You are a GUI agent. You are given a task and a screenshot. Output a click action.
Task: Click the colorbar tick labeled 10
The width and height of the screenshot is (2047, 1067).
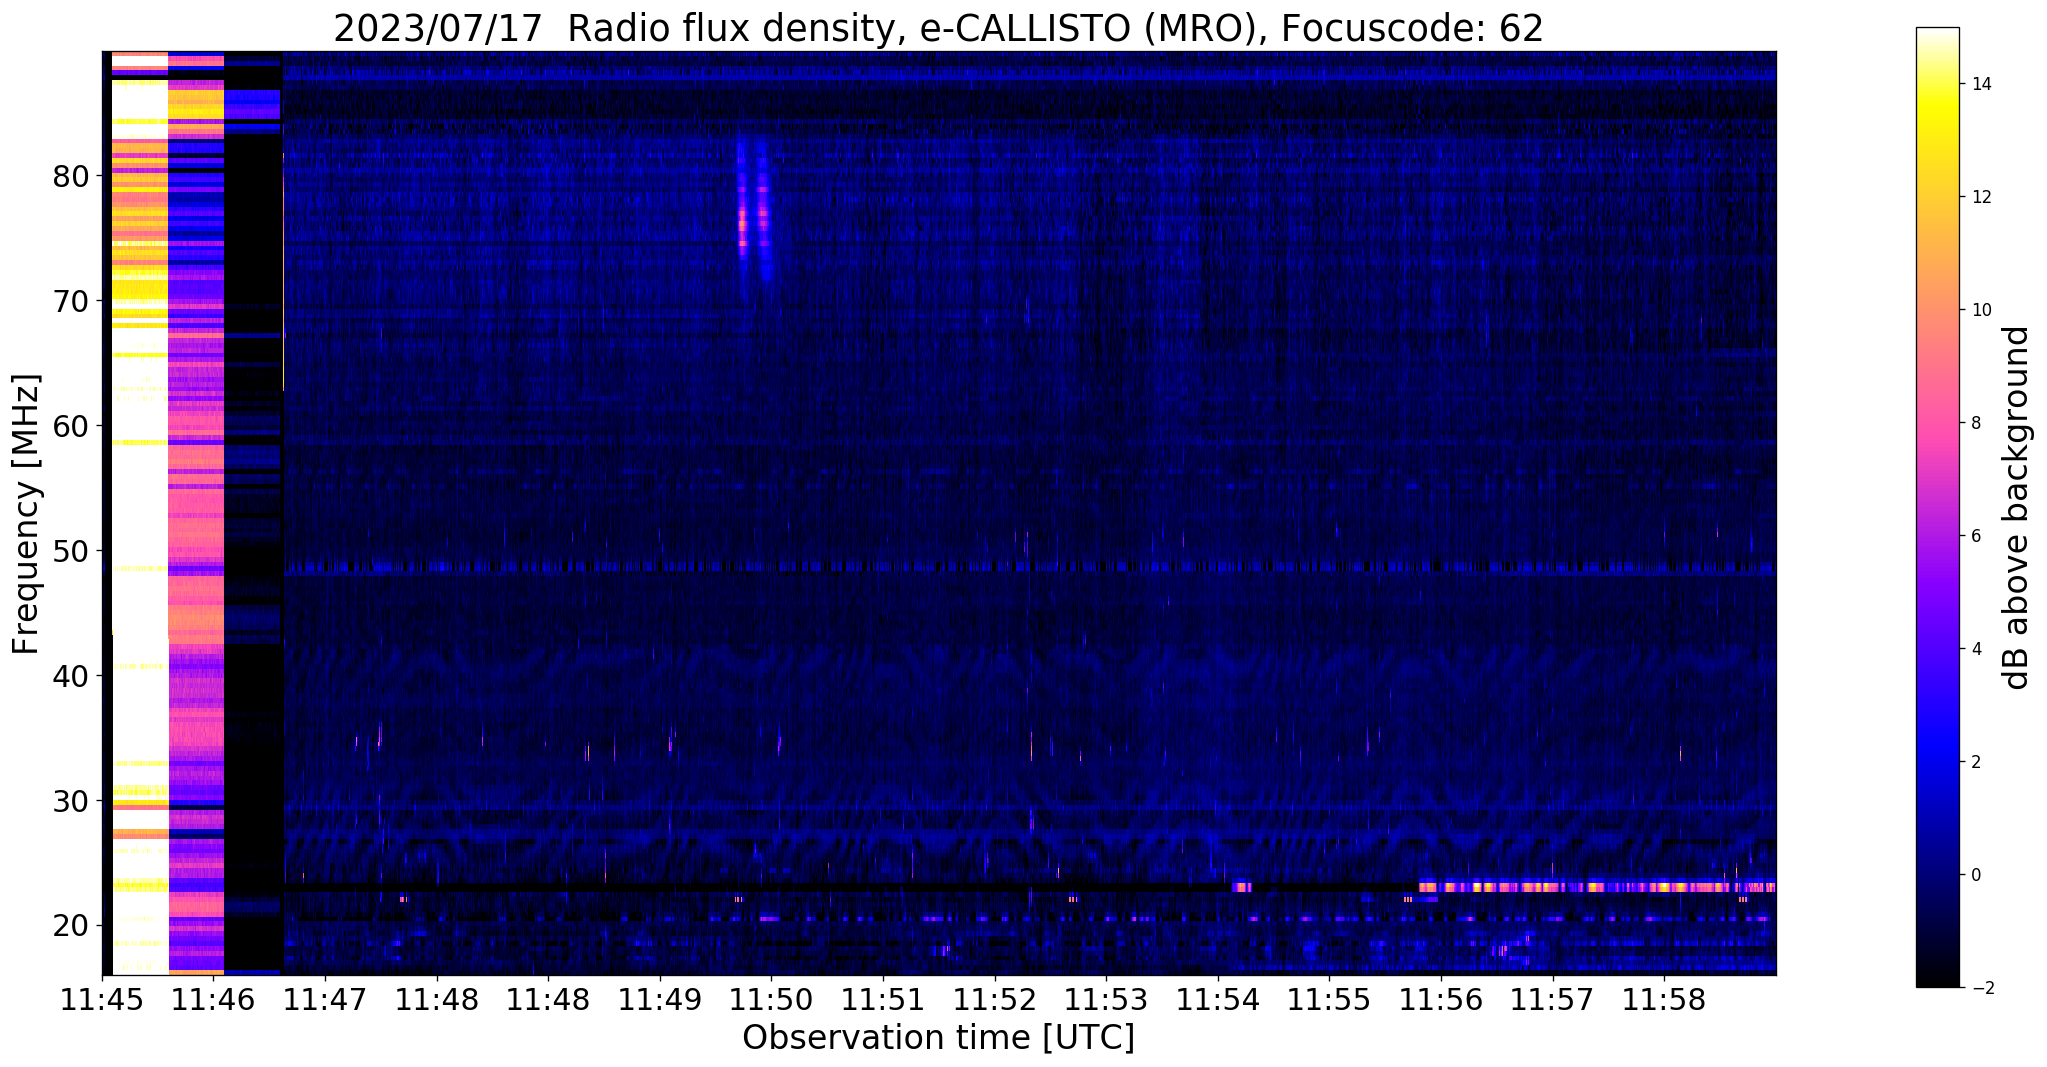click(x=1981, y=310)
